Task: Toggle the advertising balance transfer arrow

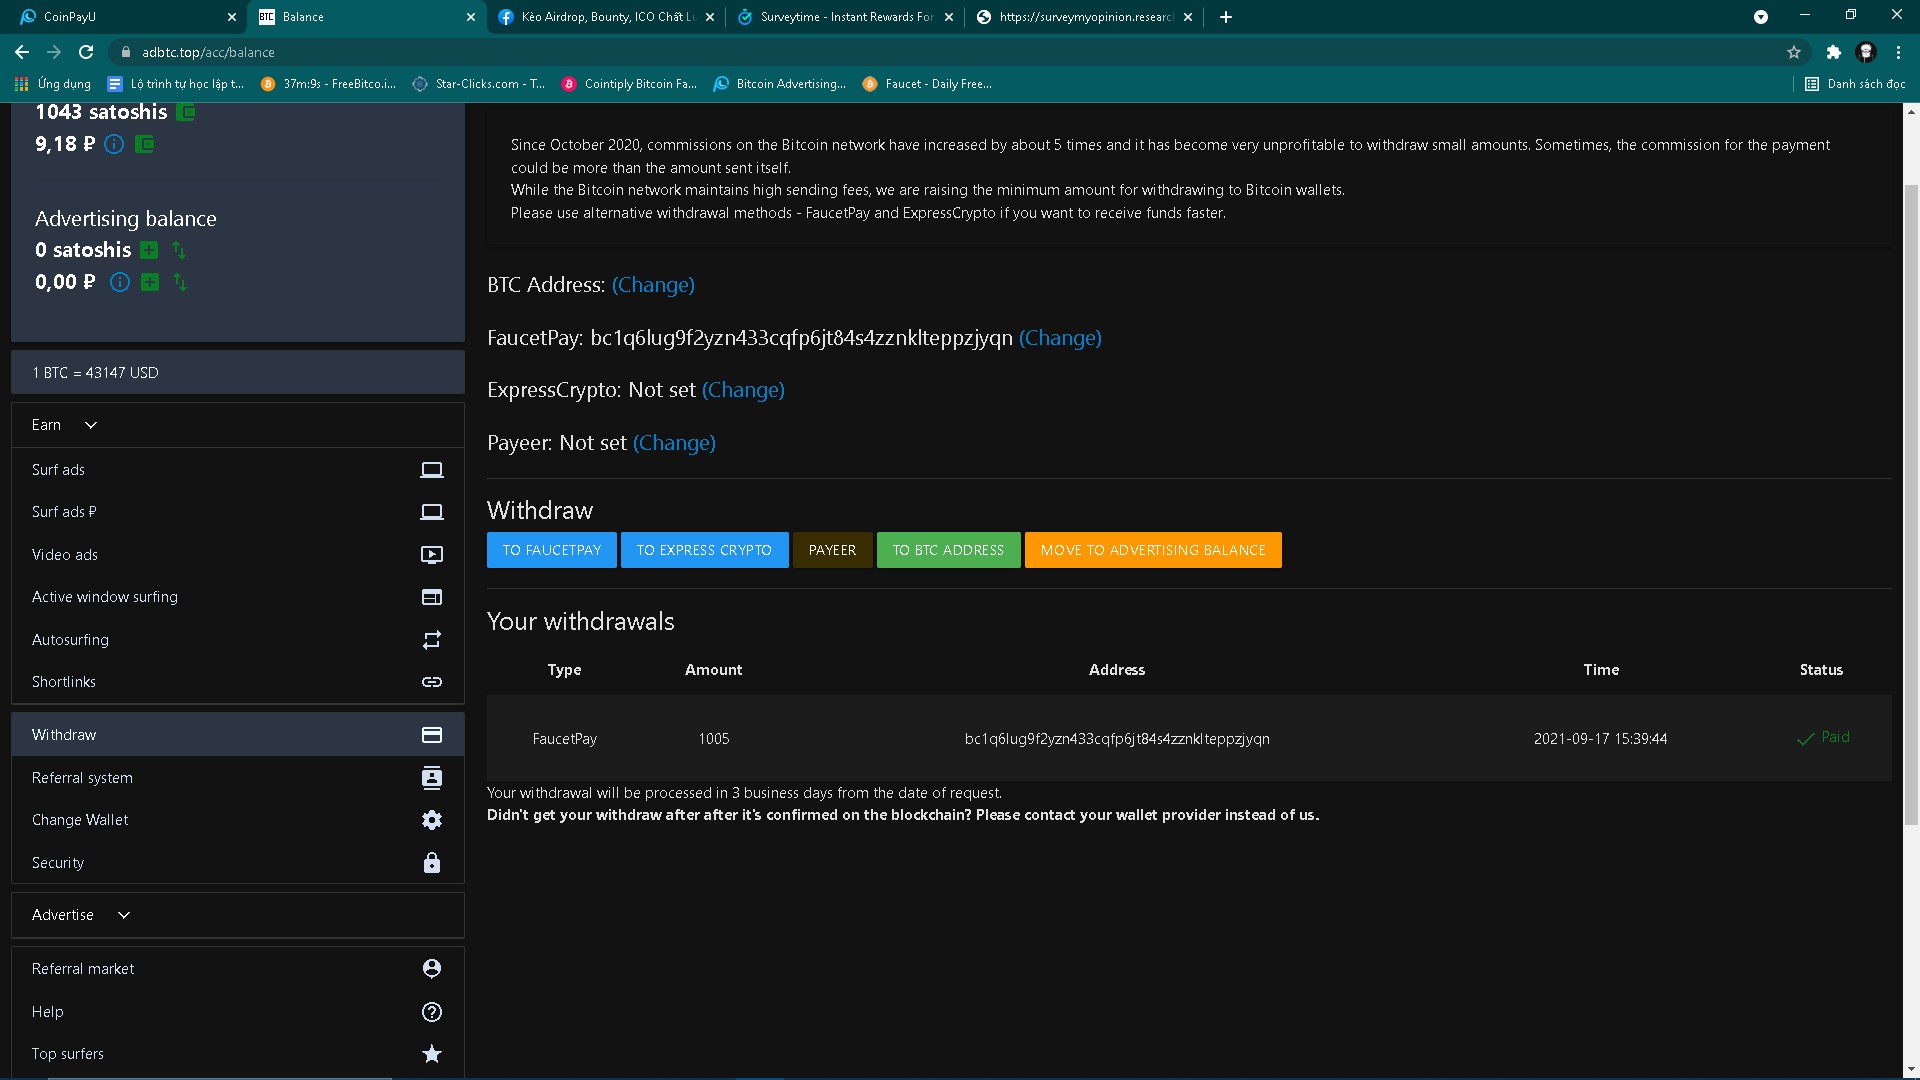Action: [x=179, y=249]
